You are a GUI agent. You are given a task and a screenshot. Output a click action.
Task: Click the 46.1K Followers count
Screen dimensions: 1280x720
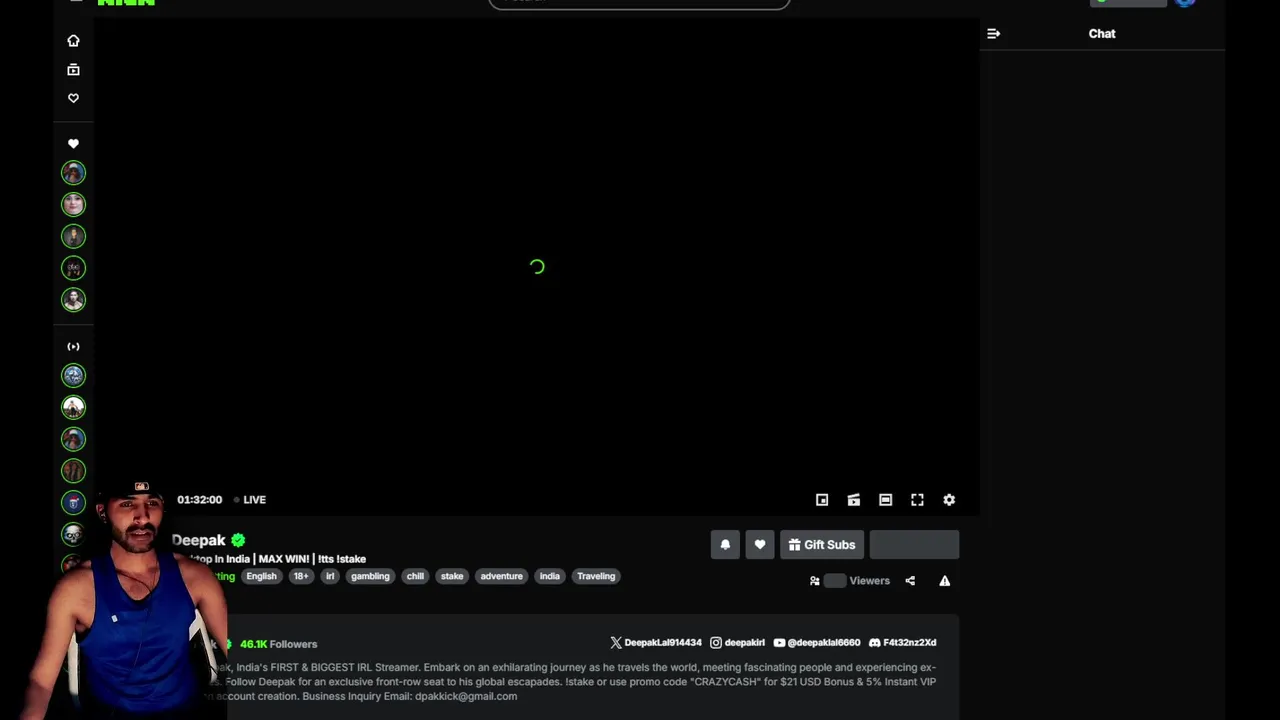[x=278, y=644]
